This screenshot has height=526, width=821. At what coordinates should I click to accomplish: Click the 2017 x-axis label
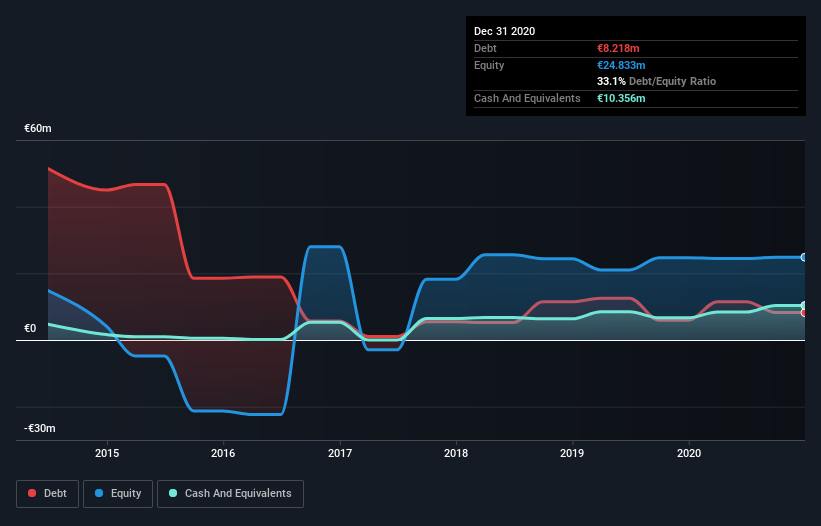(x=340, y=453)
